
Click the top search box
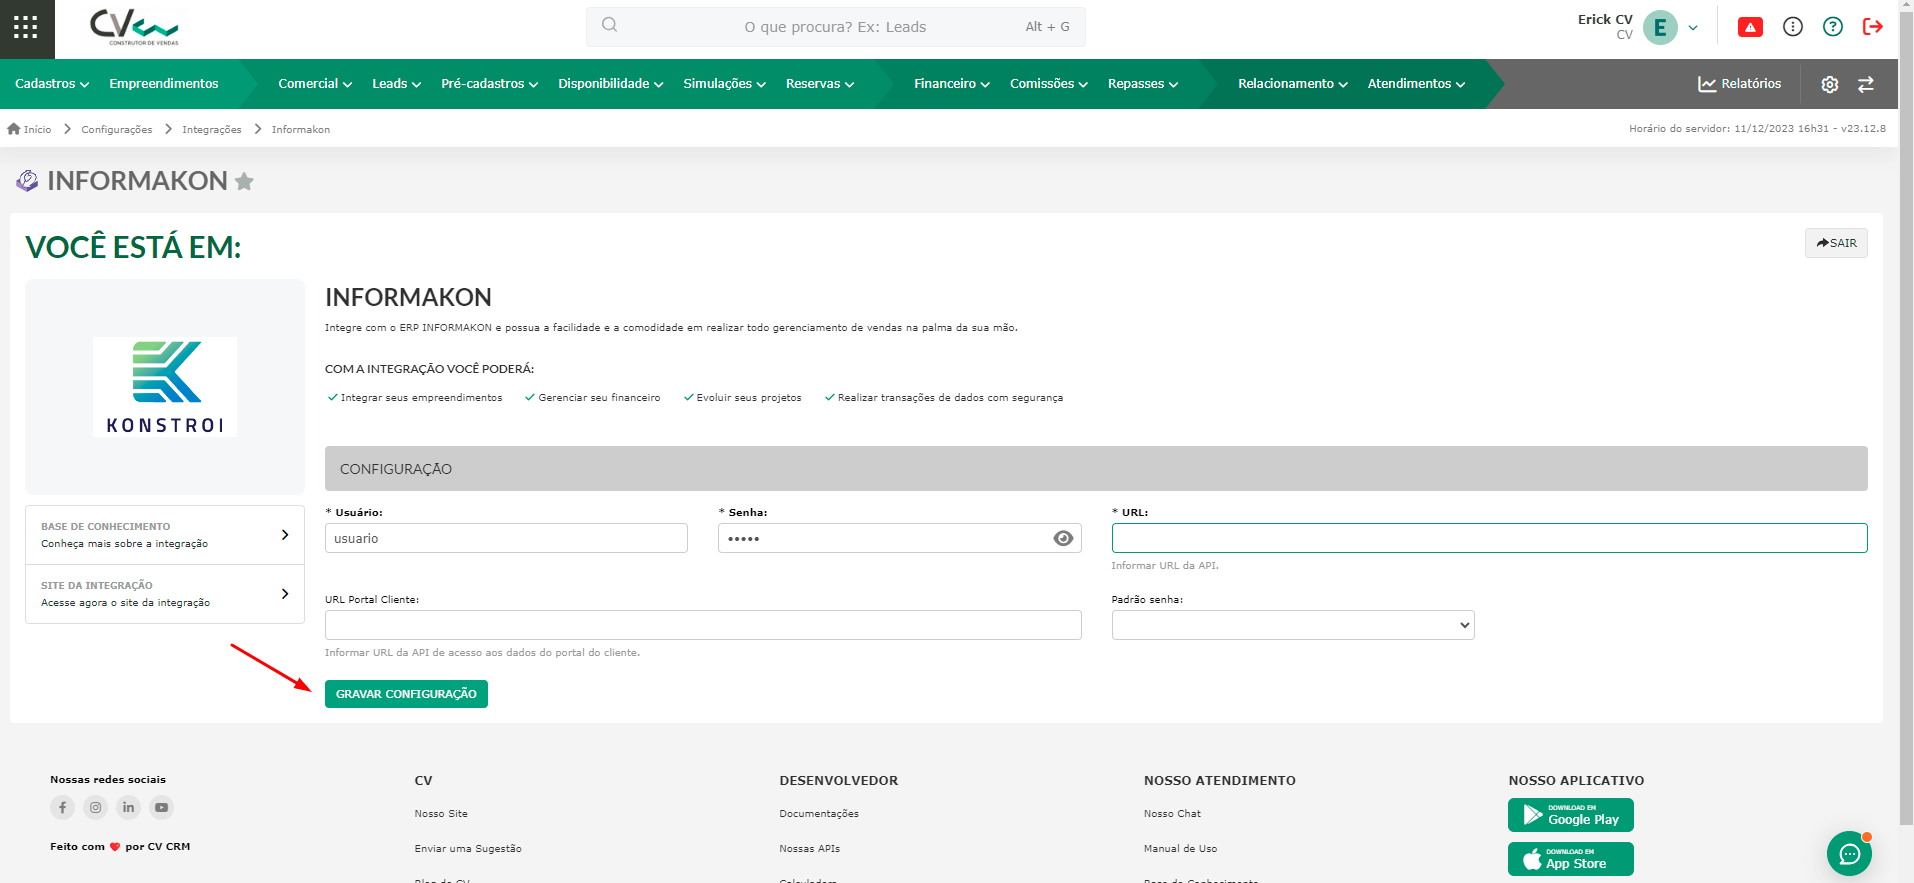[836, 27]
